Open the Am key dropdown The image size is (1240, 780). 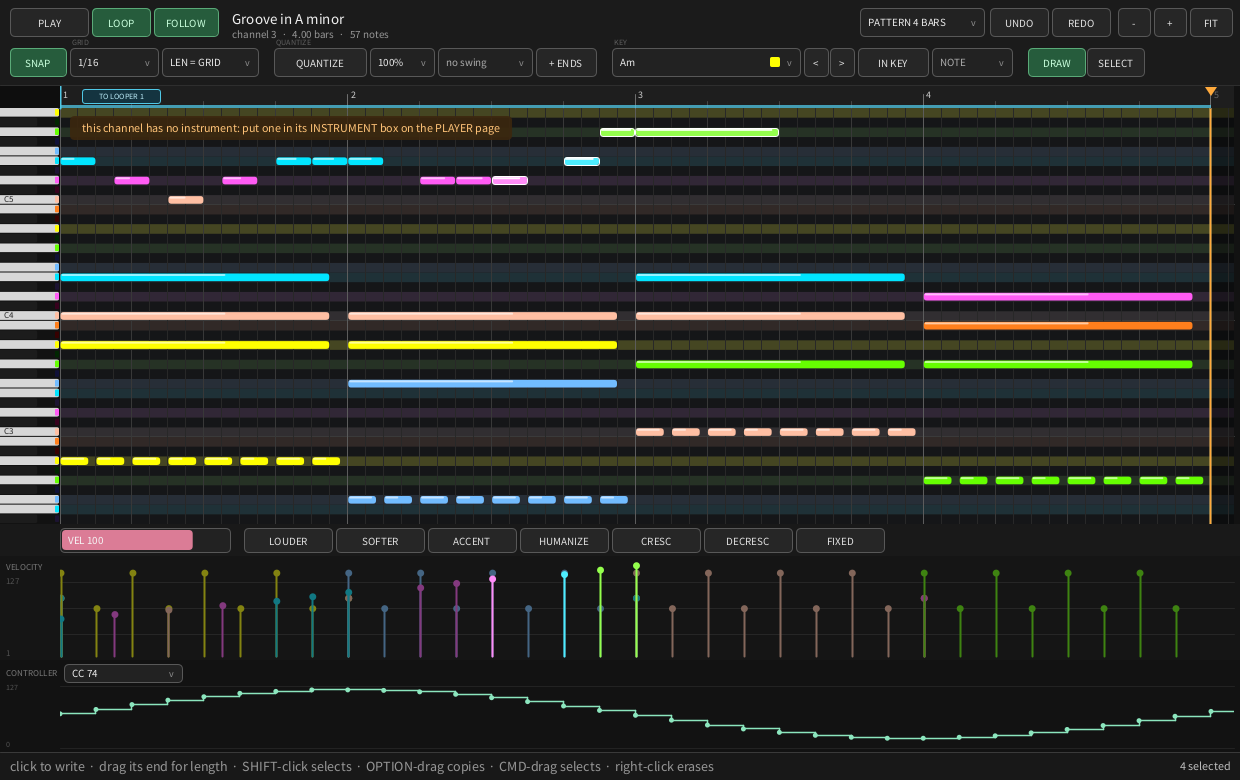pos(706,63)
